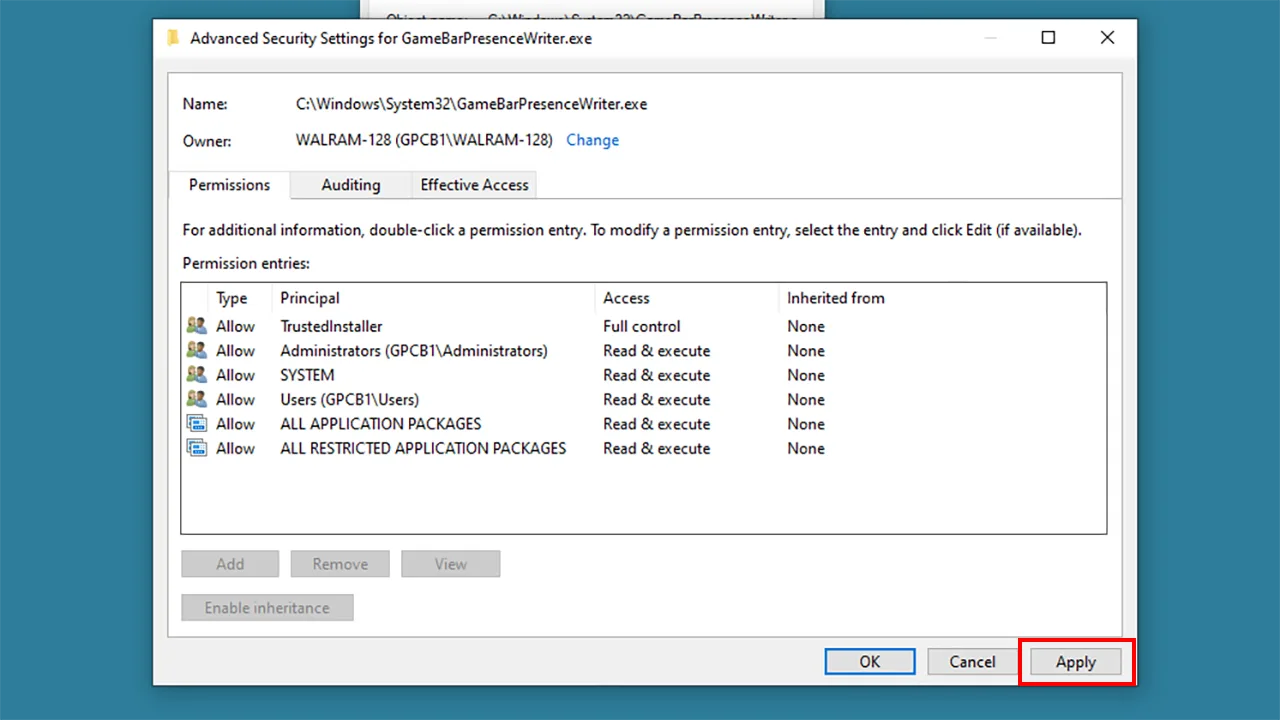Open the Auditing tab
1280x720 pixels.
351,185
